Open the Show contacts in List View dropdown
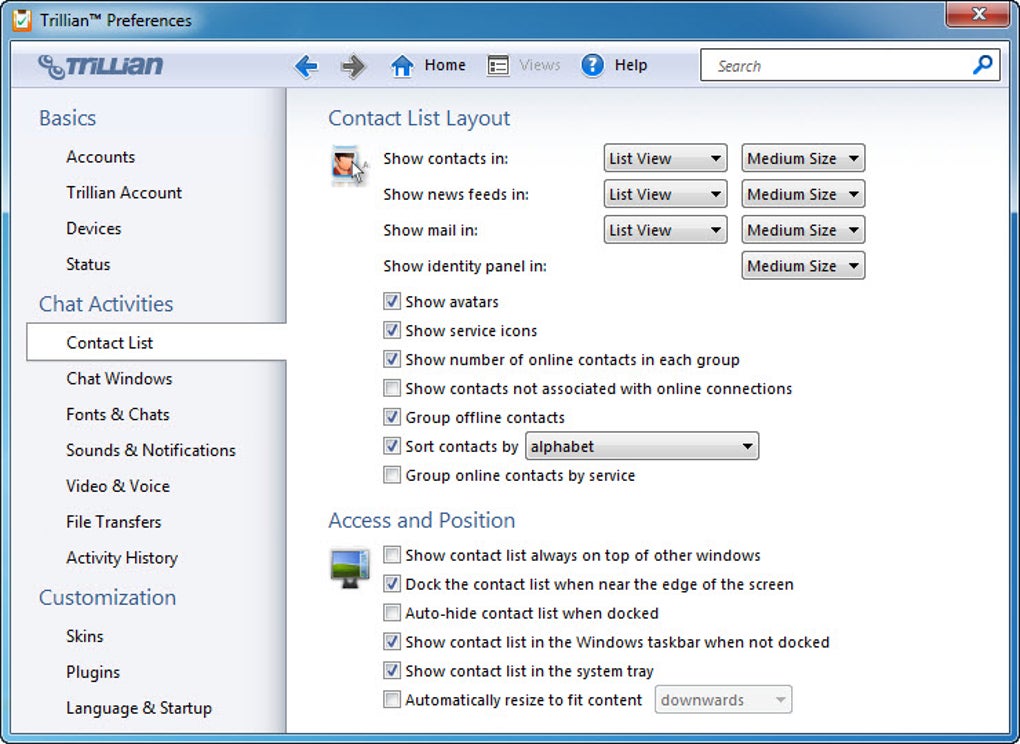The width and height of the screenshot is (1020, 744). [665, 158]
